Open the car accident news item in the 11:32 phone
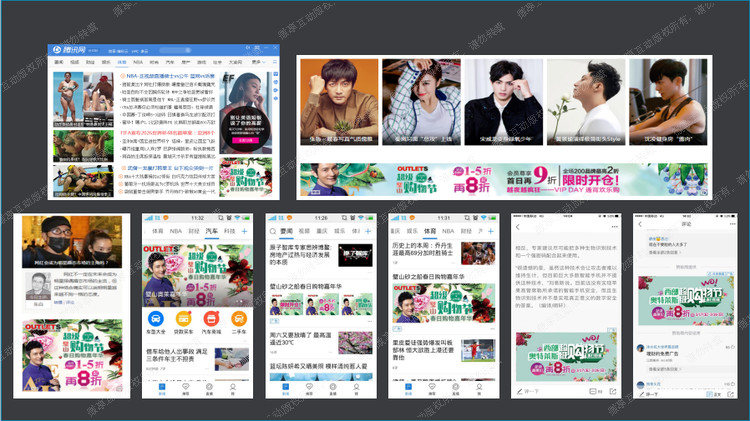This screenshot has height=421, width=750. (x=197, y=359)
